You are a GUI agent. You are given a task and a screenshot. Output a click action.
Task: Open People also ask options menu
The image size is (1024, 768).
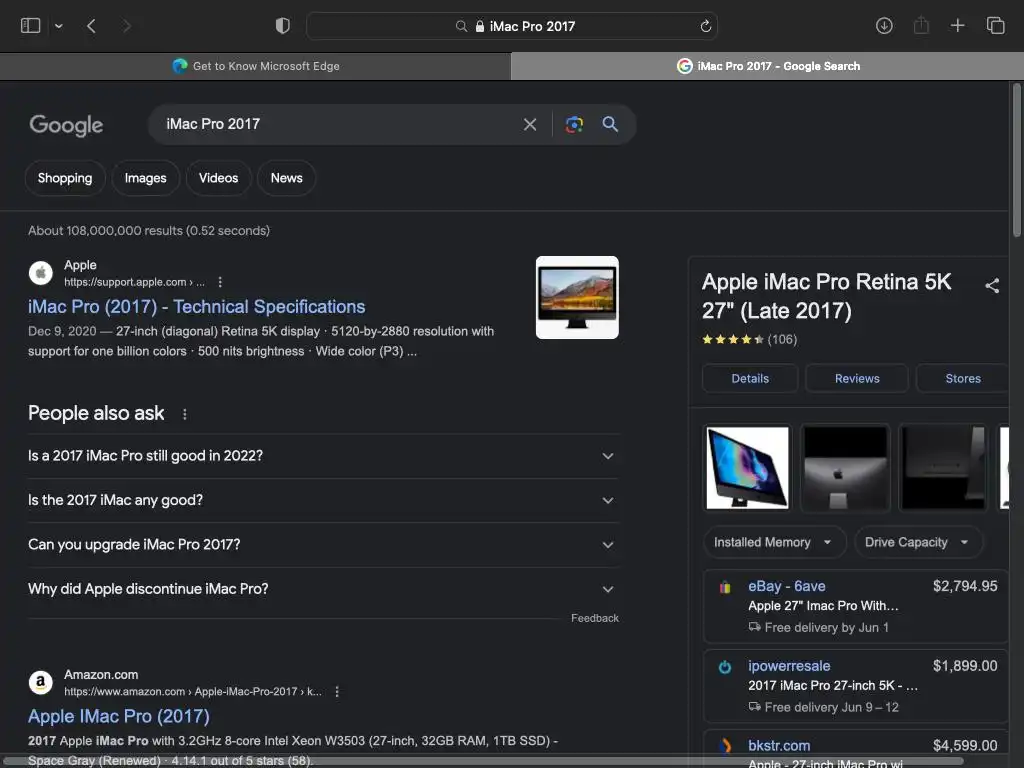pyautogui.click(x=185, y=414)
